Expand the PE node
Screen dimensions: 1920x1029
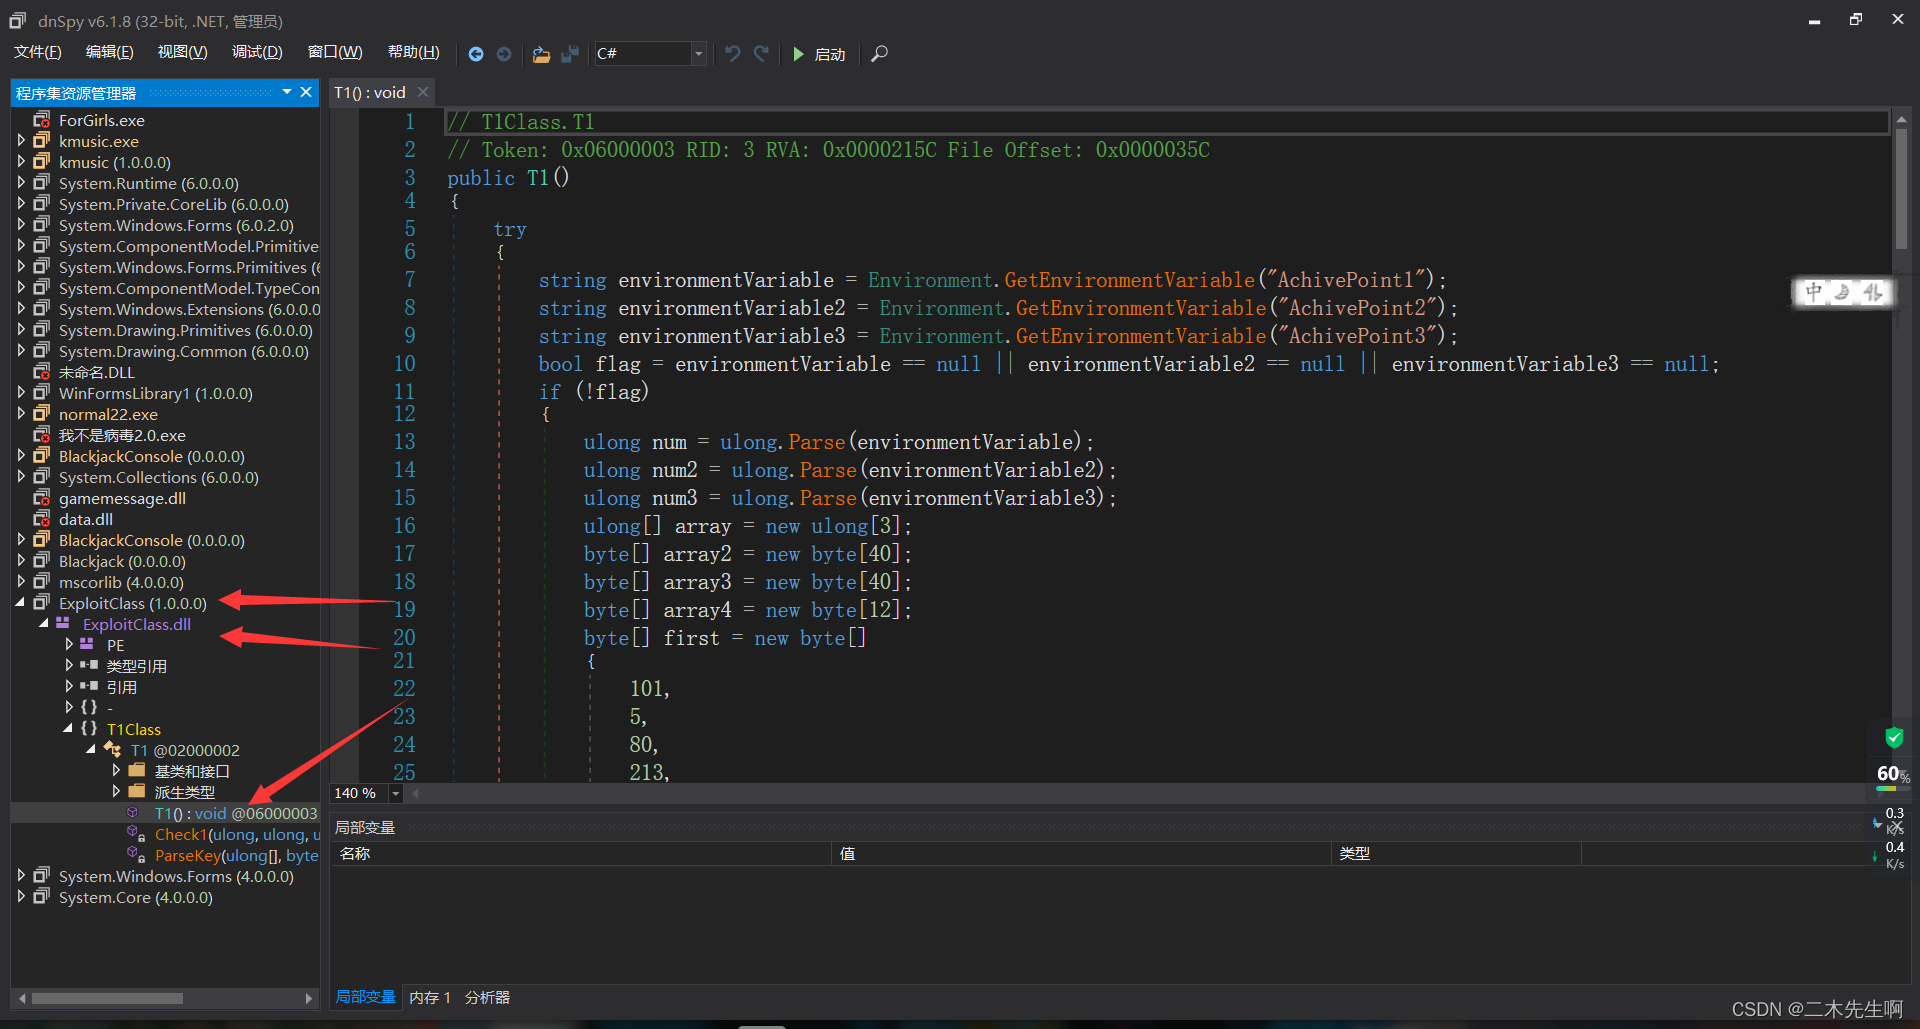[x=69, y=645]
